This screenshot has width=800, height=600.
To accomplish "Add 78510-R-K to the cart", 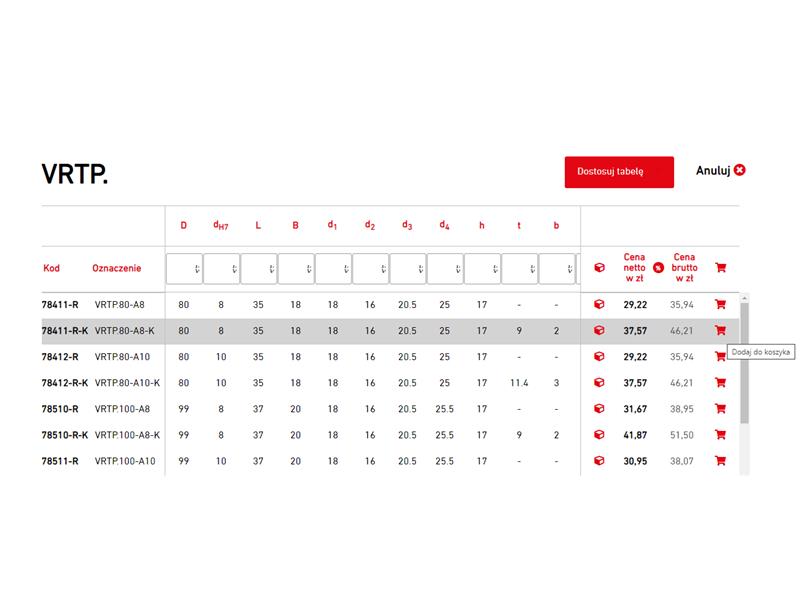I will click(720, 435).
